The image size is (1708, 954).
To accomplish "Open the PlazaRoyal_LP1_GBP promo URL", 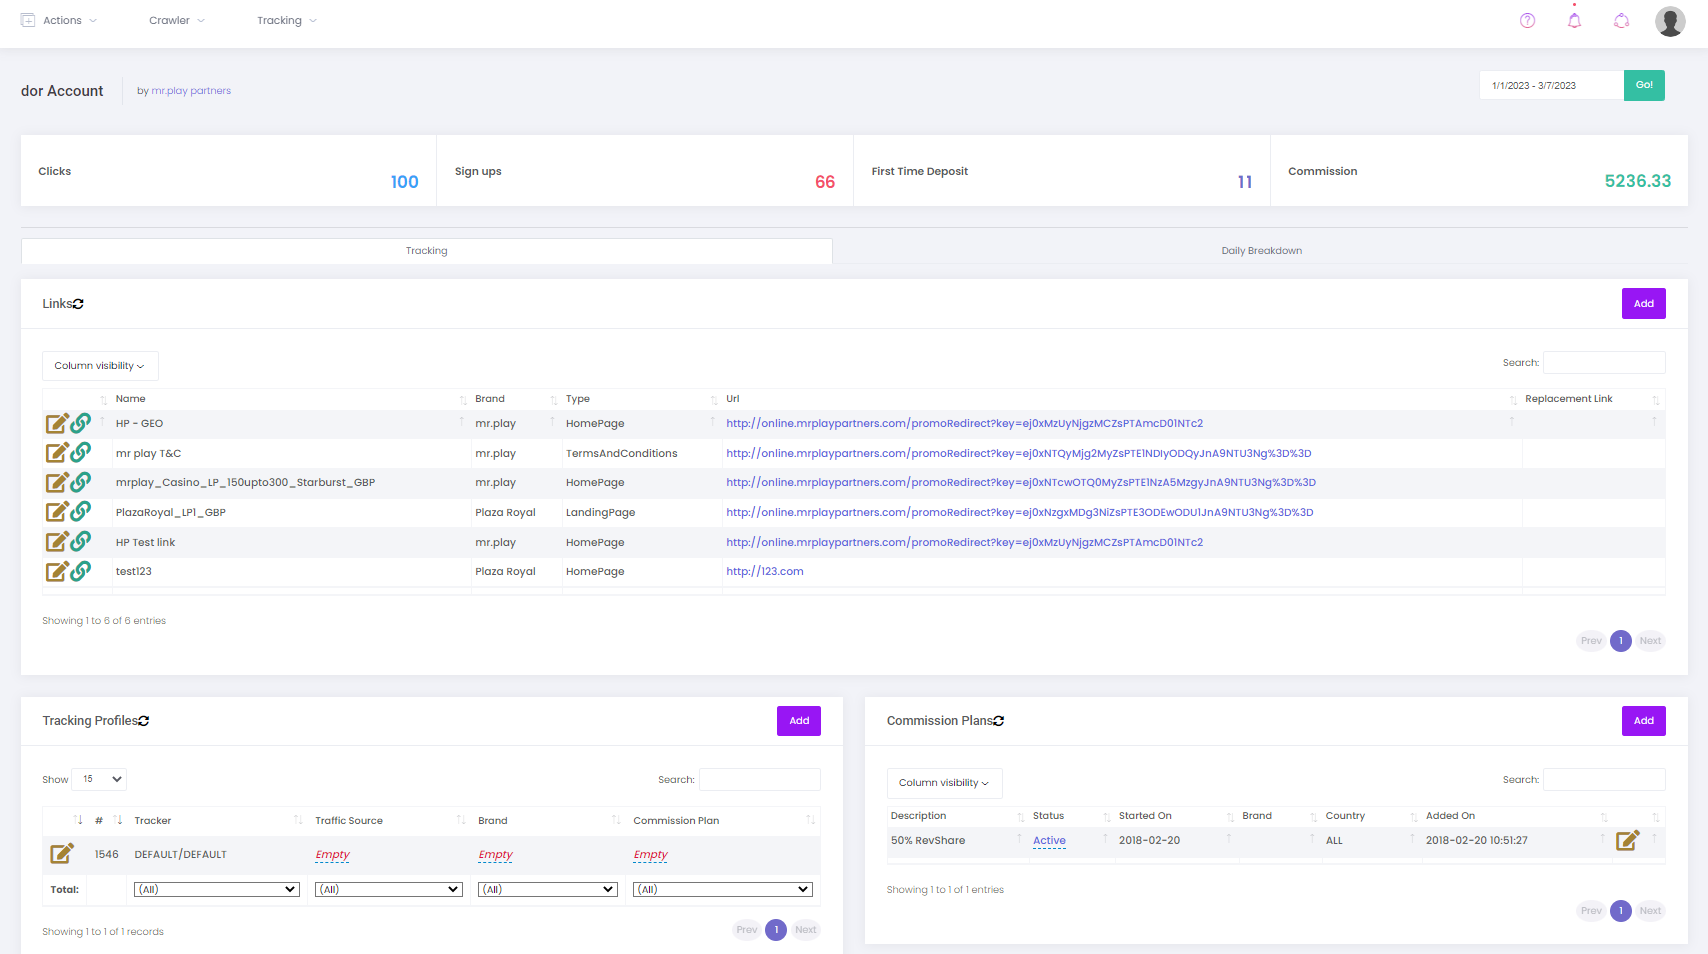I will (1020, 513).
